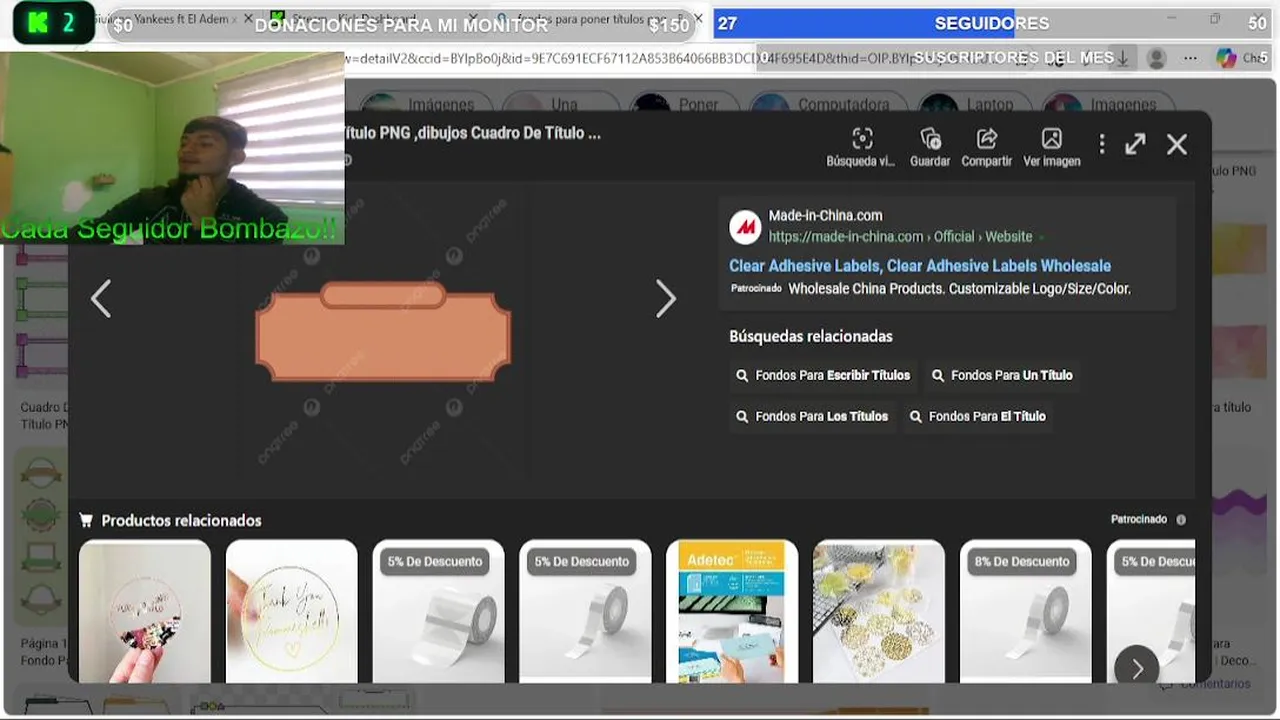Click the Compartir share icon
This screenshot has height=720, width=1280.
coord(987,139)
